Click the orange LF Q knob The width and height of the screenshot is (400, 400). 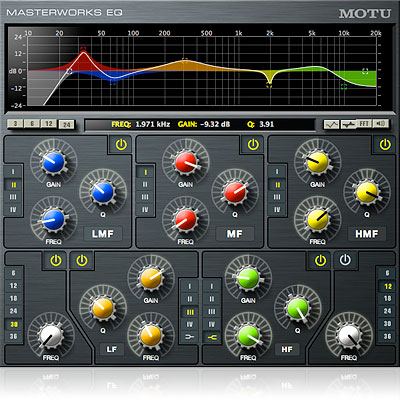click(x=103, y=308)
